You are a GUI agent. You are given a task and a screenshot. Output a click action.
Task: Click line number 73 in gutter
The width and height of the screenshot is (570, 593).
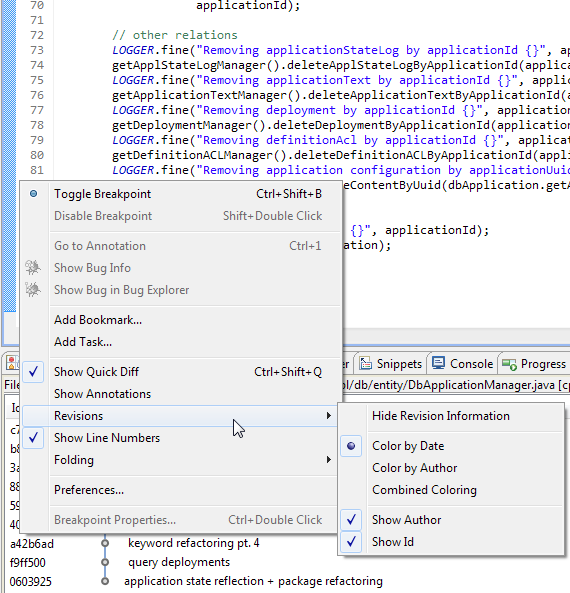coord(37,50)
